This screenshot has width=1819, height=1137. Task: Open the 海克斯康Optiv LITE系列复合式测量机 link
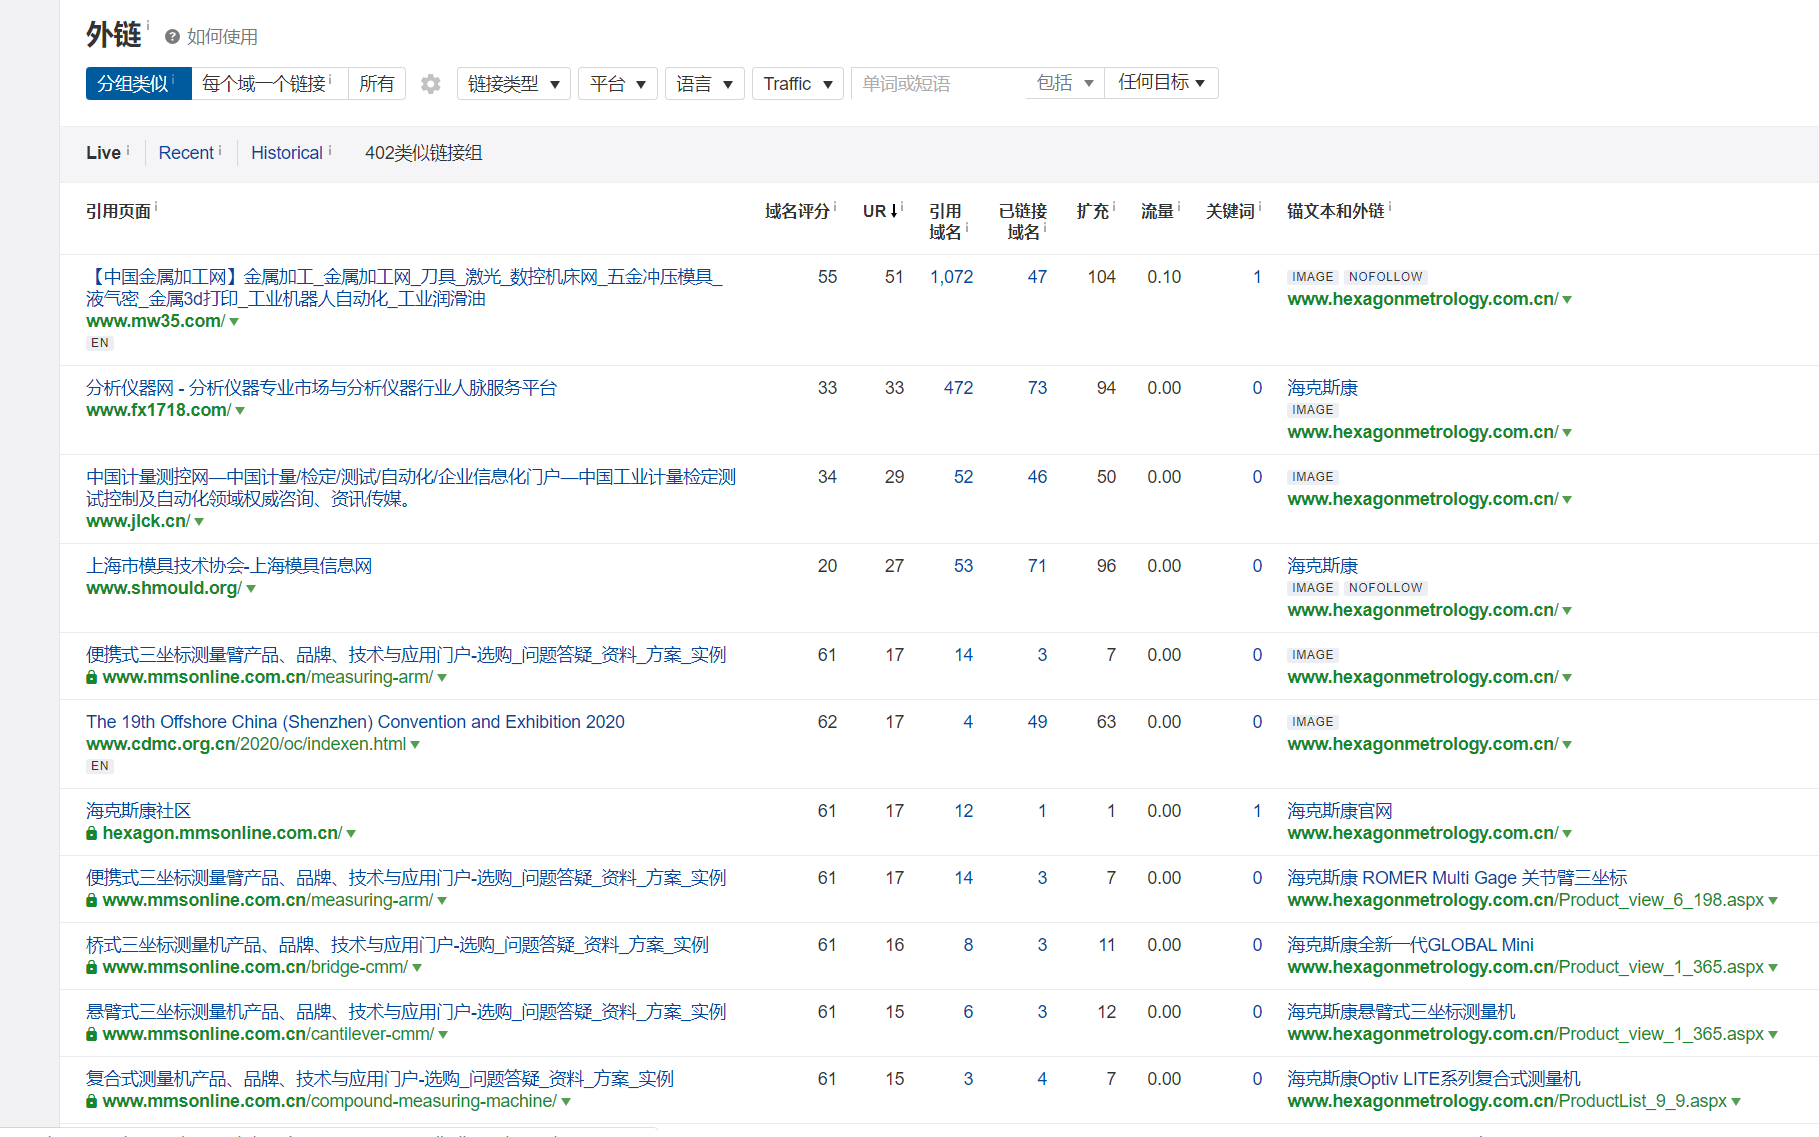click(1434, 1079)
